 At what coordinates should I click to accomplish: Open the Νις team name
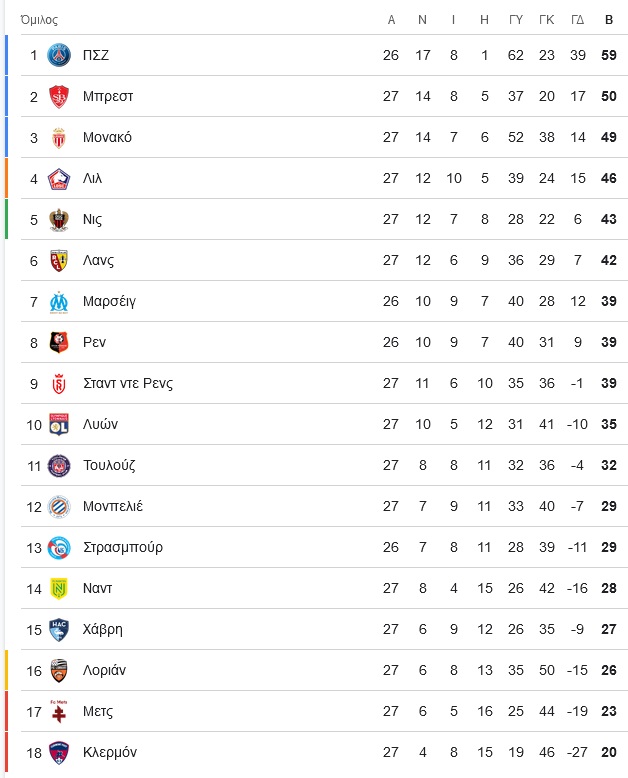click(x=92, y=219)
